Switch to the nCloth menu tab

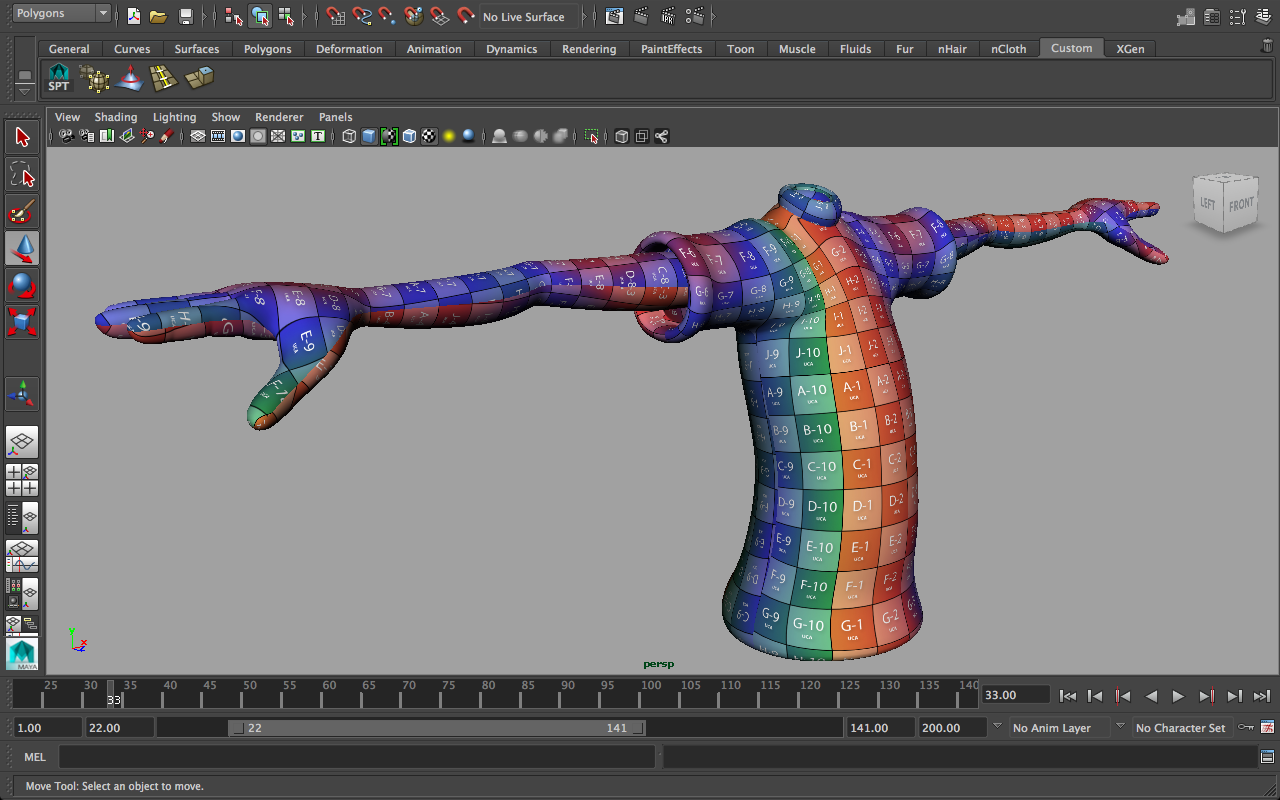tap(1008, 48)
